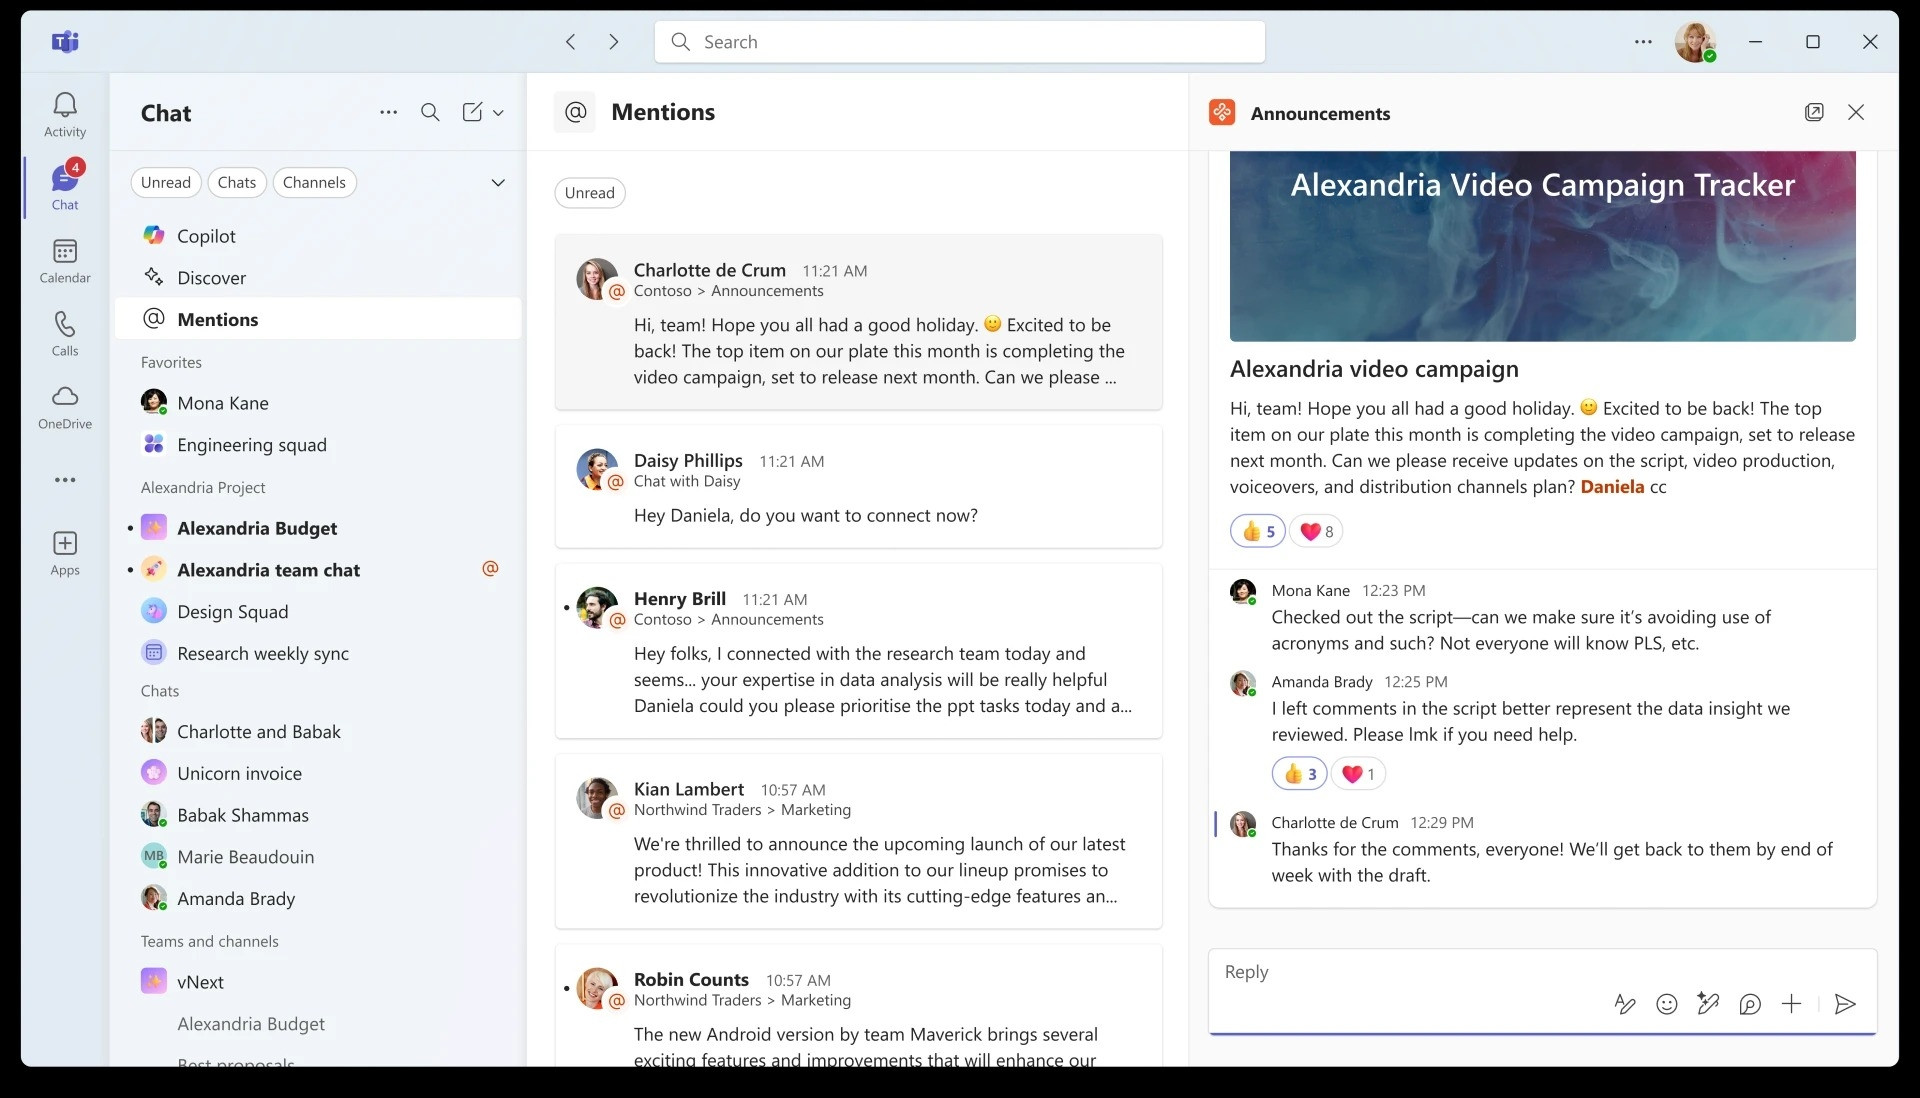This screenshot has width=1920, height=1098.
Task: Open the OneDrive icon in sidebar
Action: click(63, 397)
